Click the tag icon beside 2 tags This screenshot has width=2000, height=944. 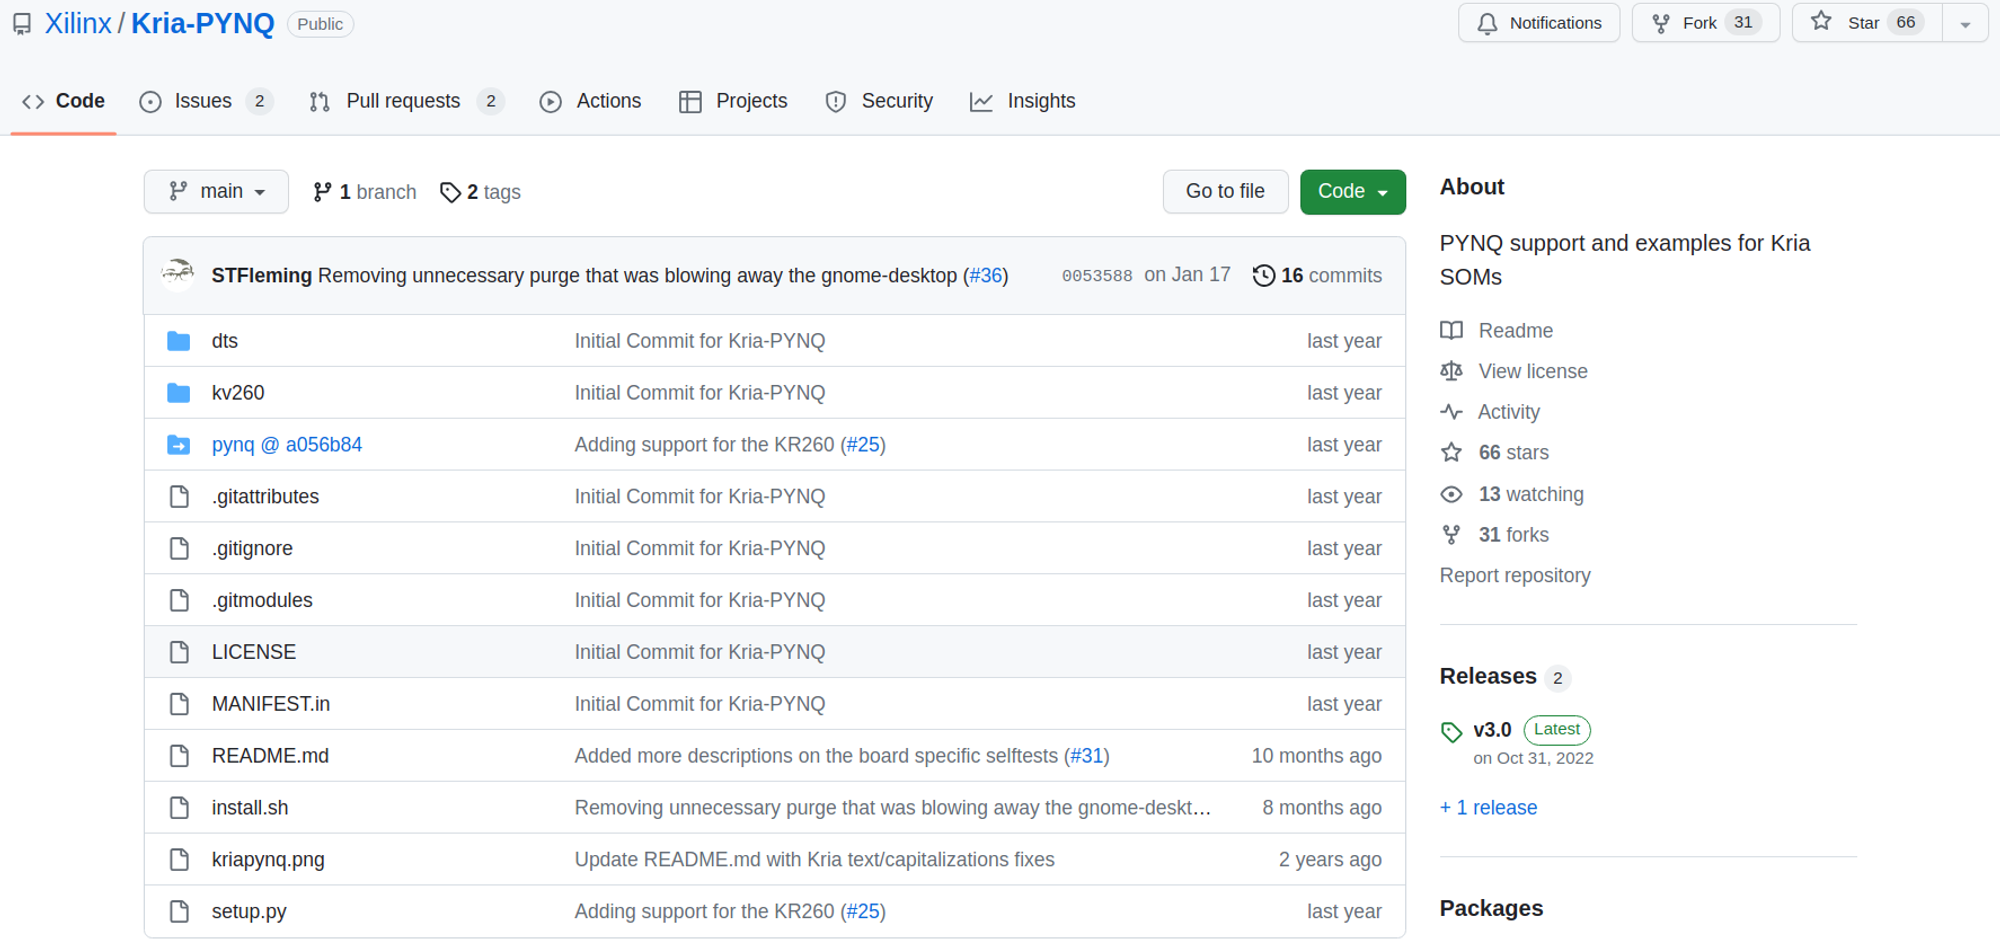[x=450, y=192]
